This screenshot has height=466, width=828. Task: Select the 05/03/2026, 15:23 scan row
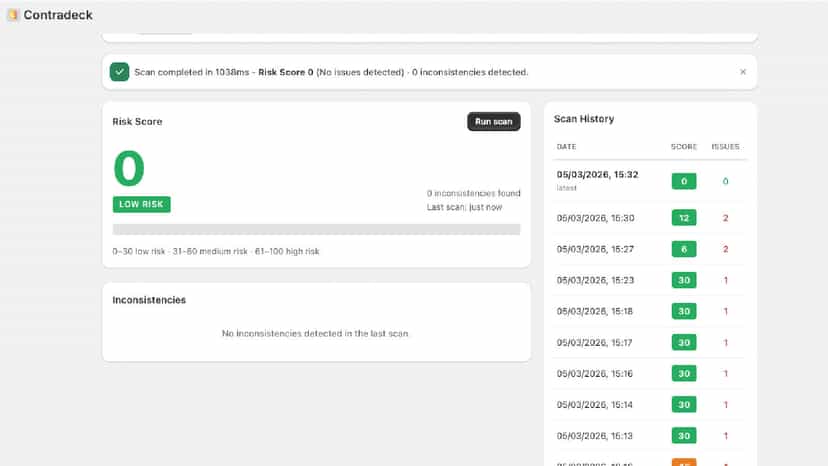point(650,280)
